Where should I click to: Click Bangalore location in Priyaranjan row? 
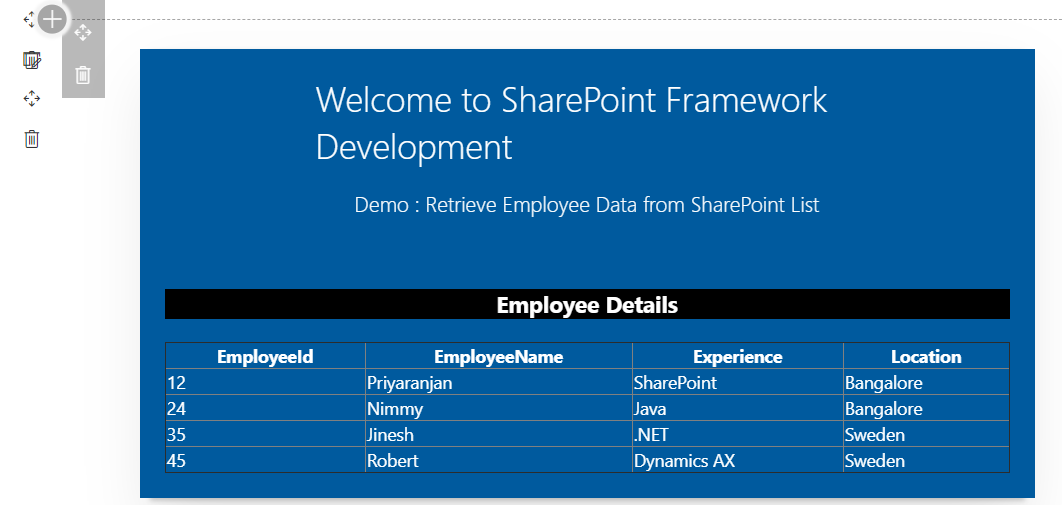pos(927,382)
